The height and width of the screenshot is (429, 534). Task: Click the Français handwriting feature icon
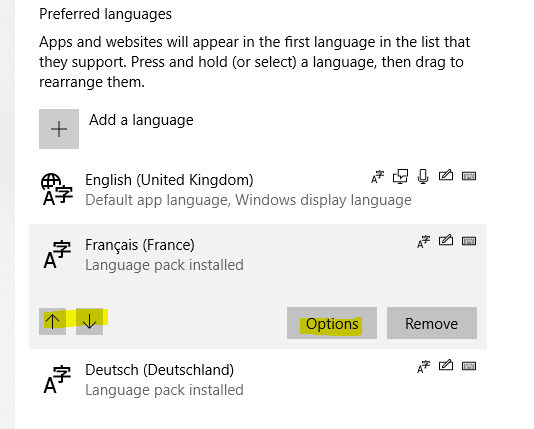446,240
